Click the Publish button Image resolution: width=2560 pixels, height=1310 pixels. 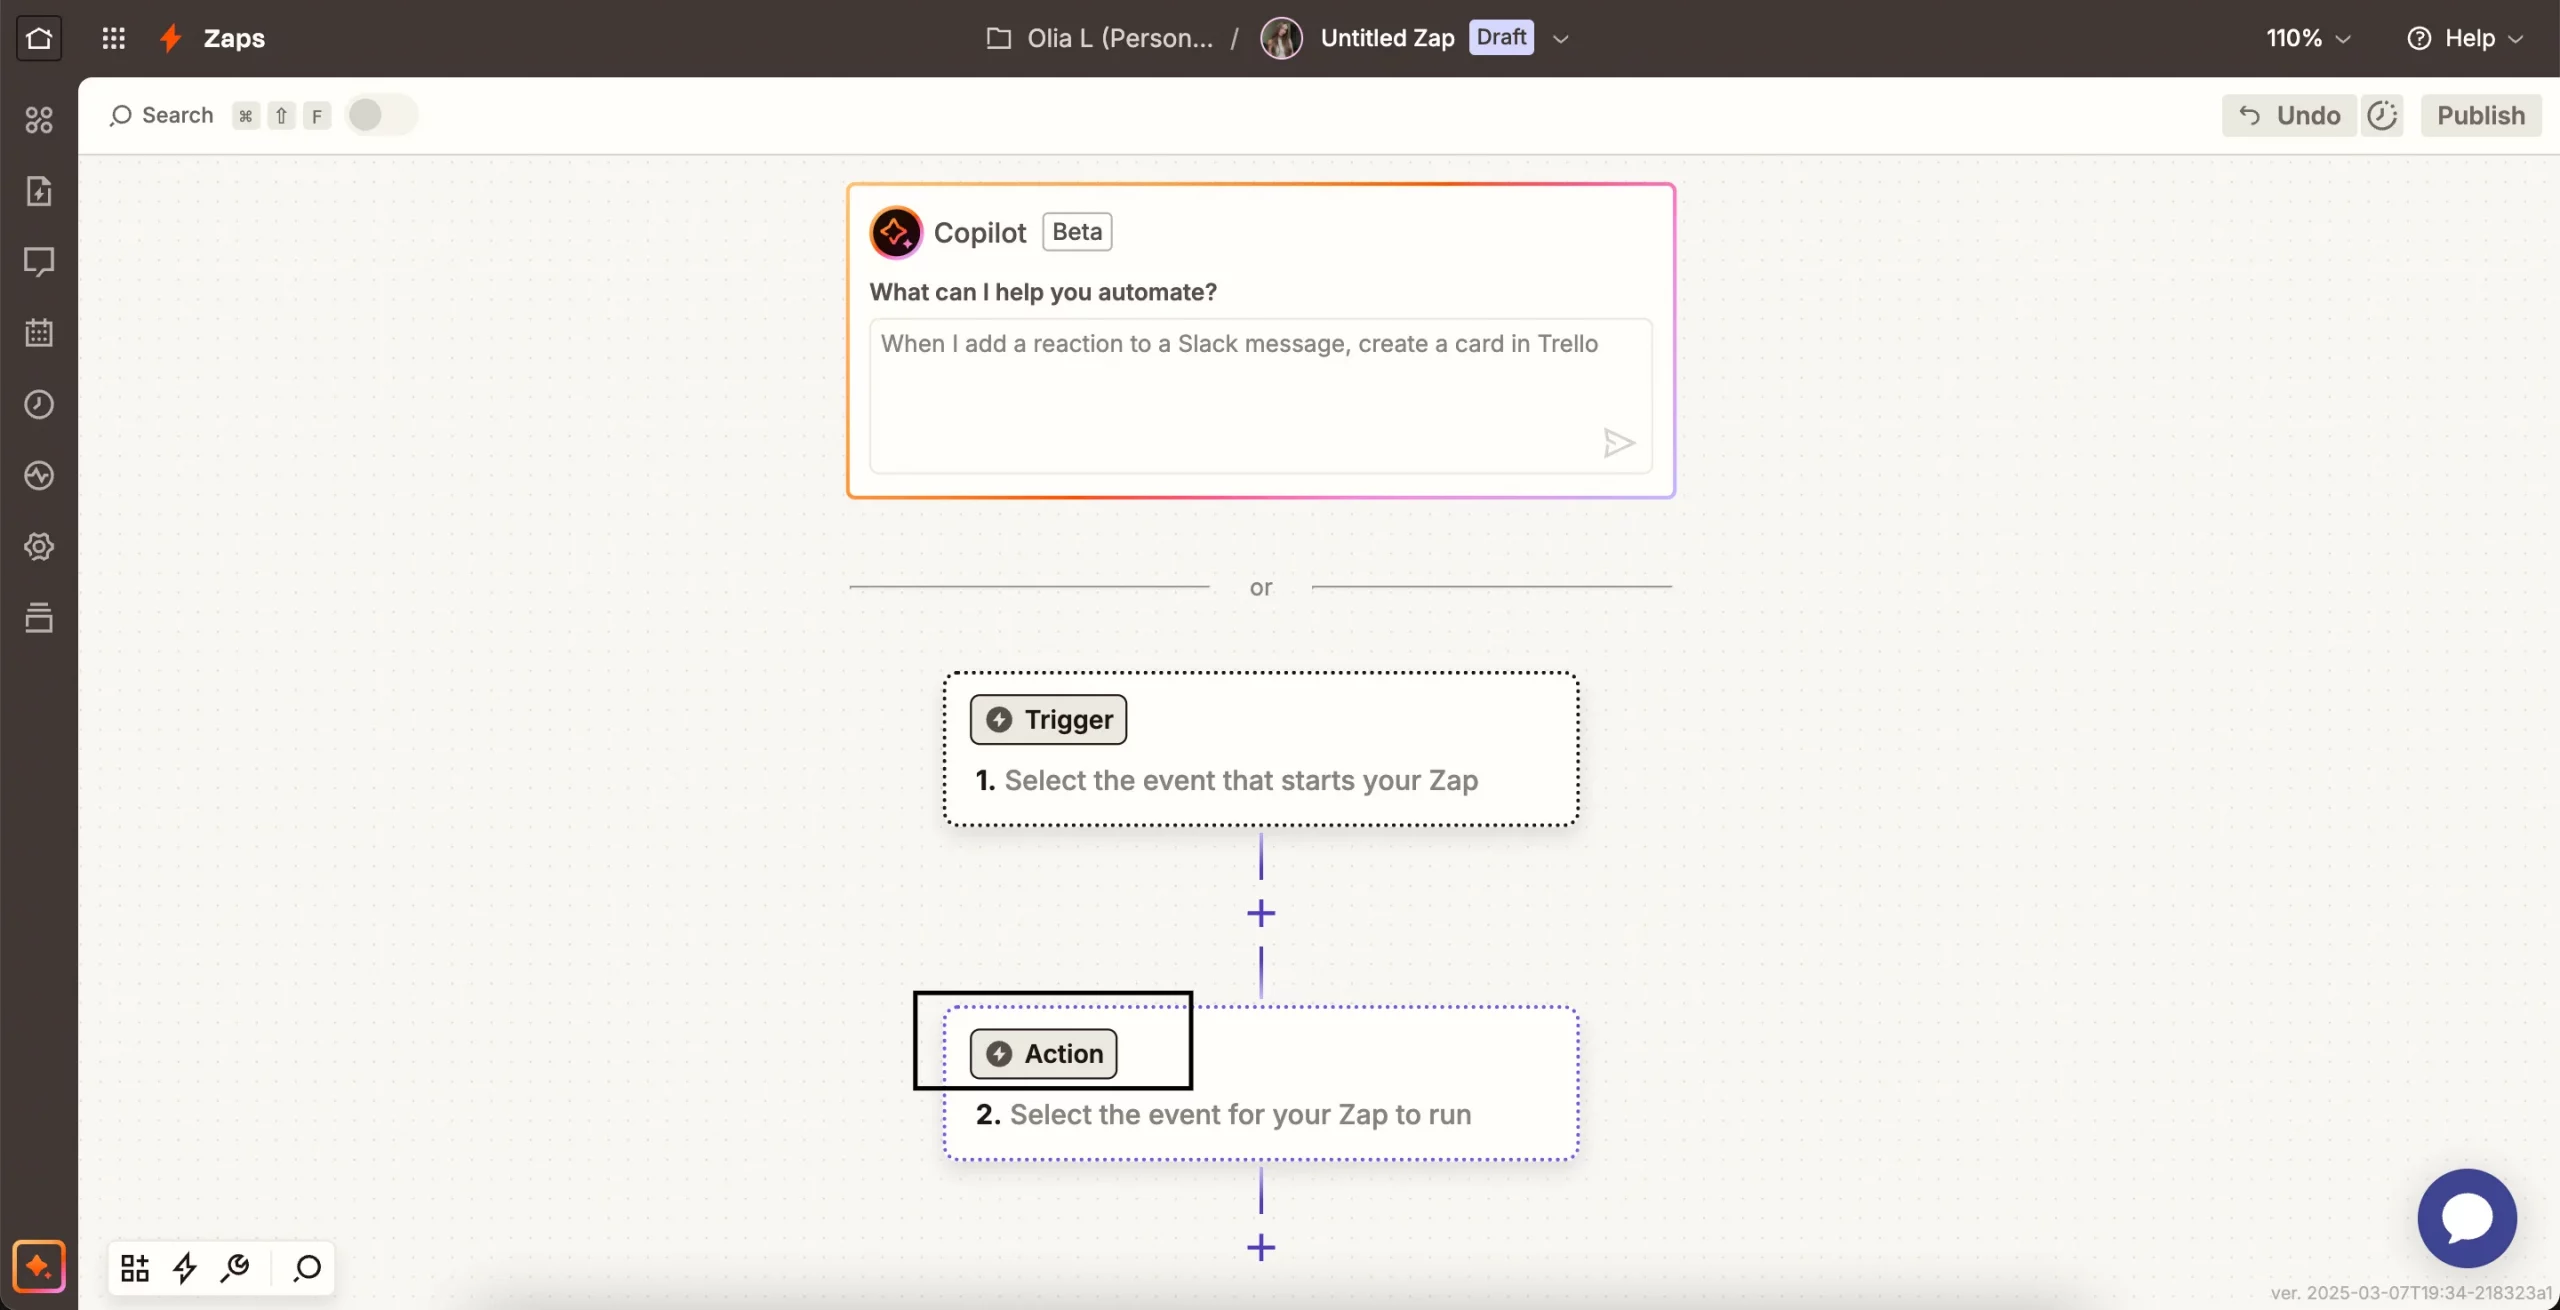2481,115
